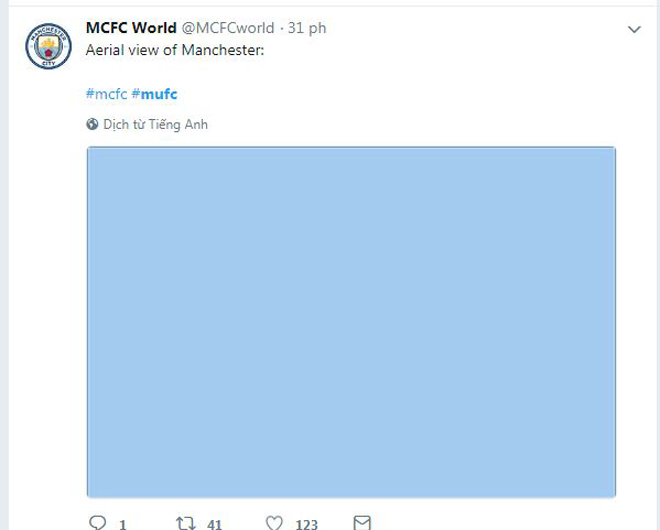This screenshot has height=530, width=660.
Task: Send tweet via the envelope message icon
Action: click(362, 523)
